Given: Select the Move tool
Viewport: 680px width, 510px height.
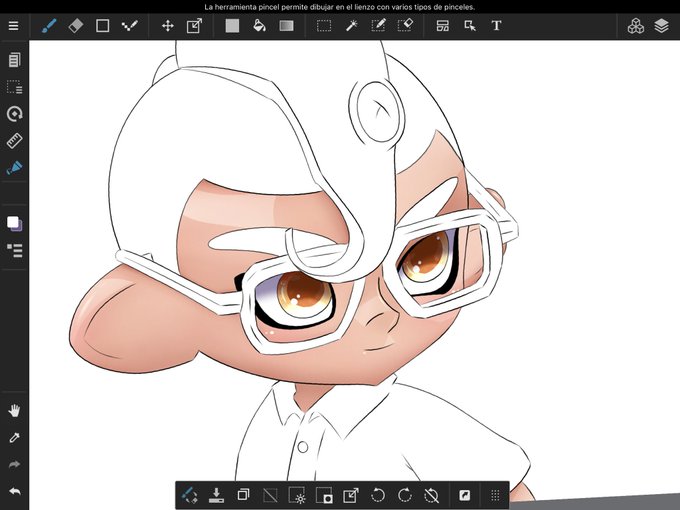Looking at the screenshot, I should point(168,26).
